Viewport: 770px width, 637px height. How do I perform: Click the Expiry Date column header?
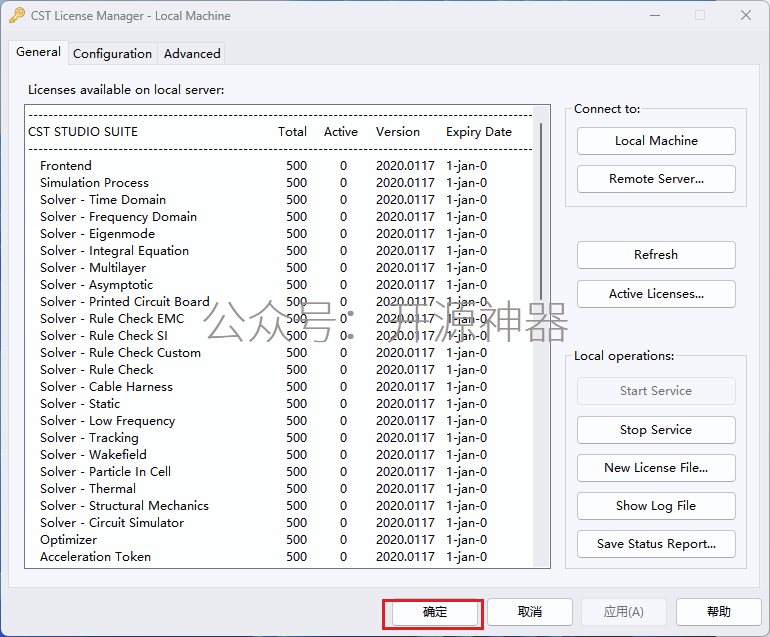pyautogui.click(x=479, y=132)
